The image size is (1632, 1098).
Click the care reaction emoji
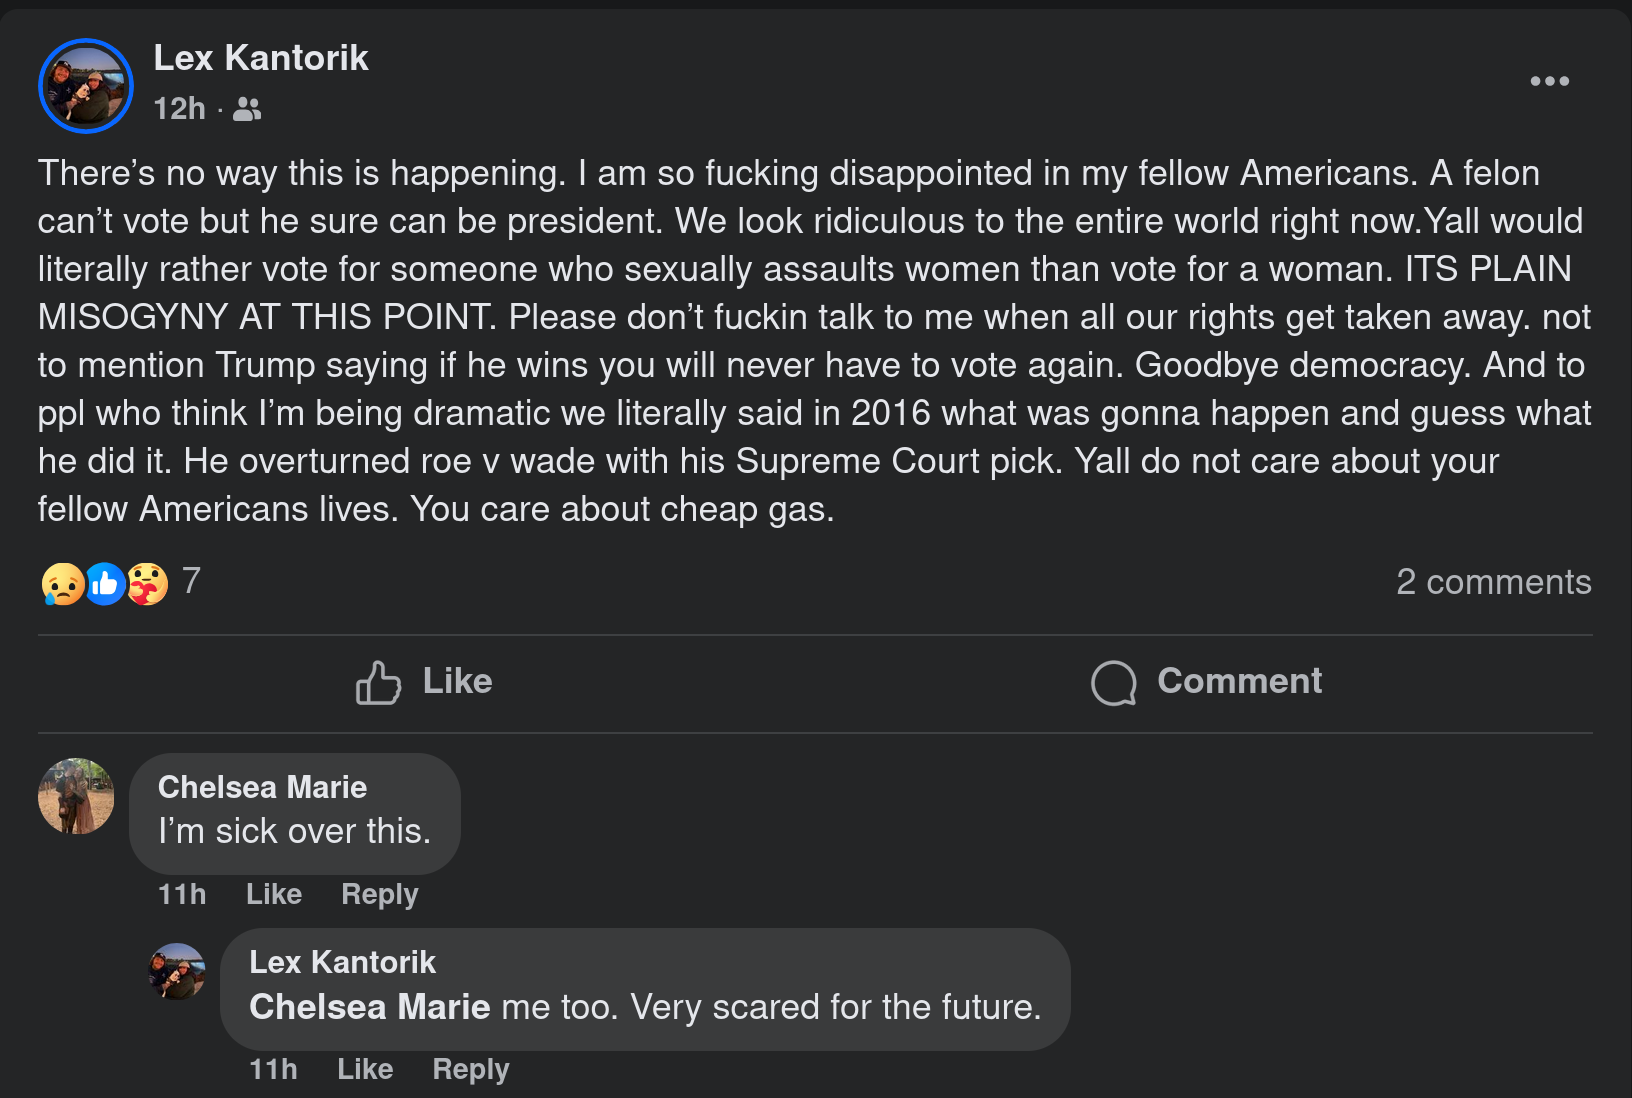147,584
